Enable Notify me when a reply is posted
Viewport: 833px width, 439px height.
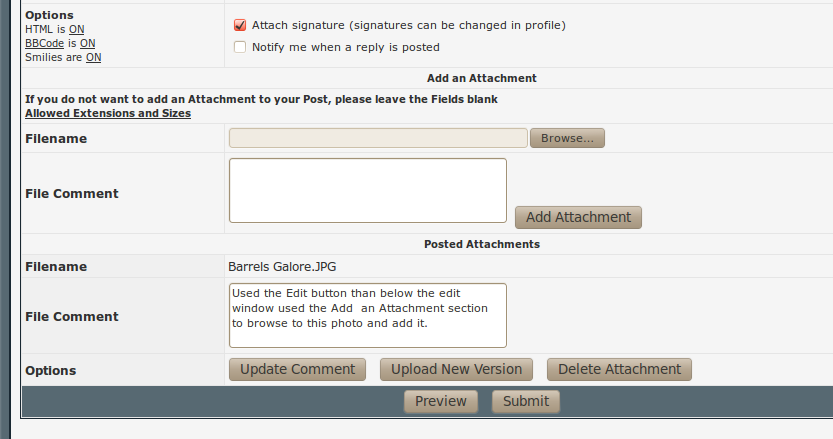[240, 47]
